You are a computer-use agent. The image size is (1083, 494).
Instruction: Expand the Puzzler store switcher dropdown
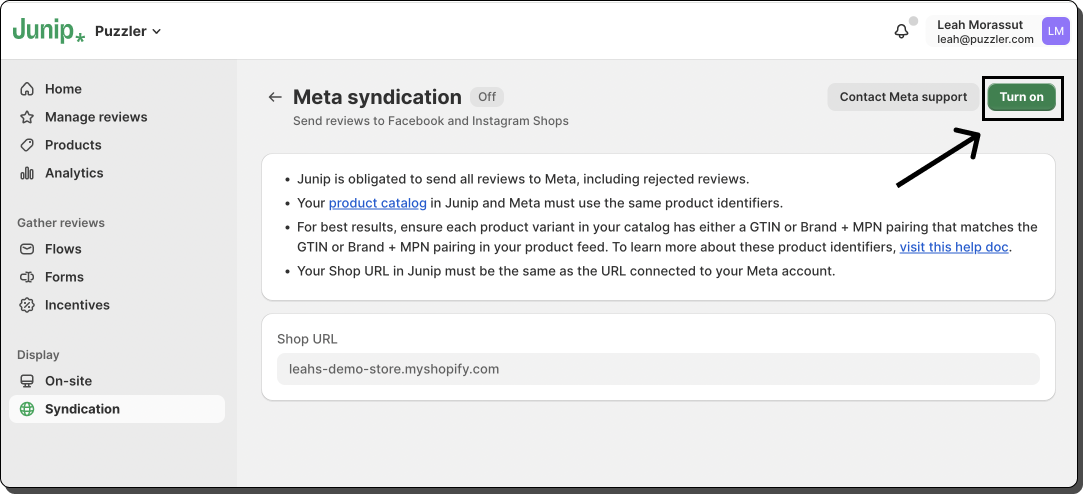[x=128, y=31]
